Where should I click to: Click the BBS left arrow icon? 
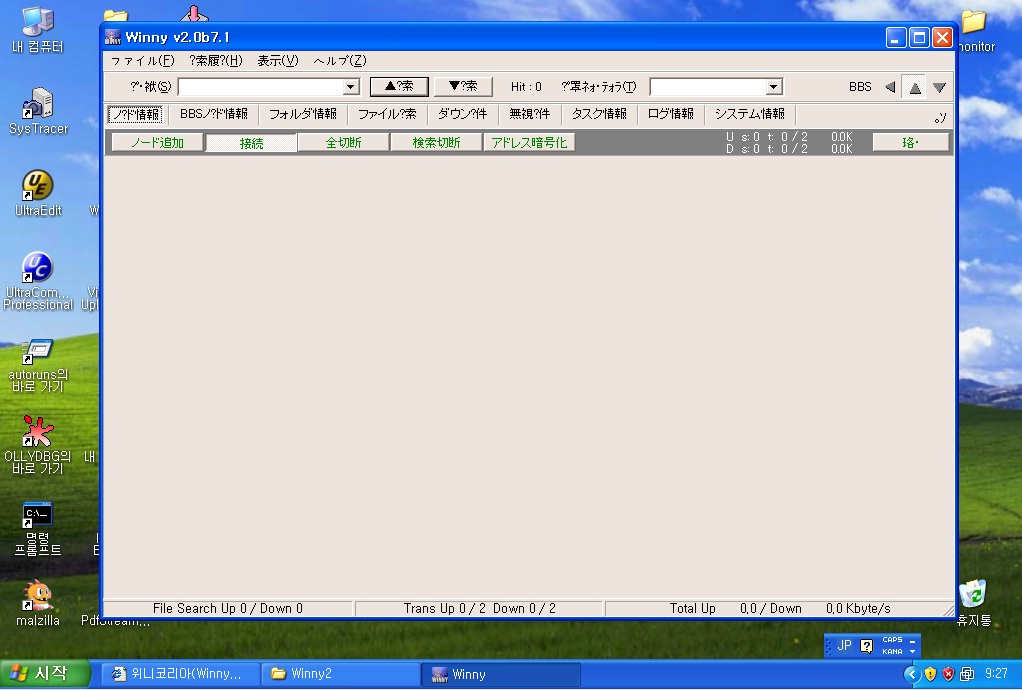[890, 87]
